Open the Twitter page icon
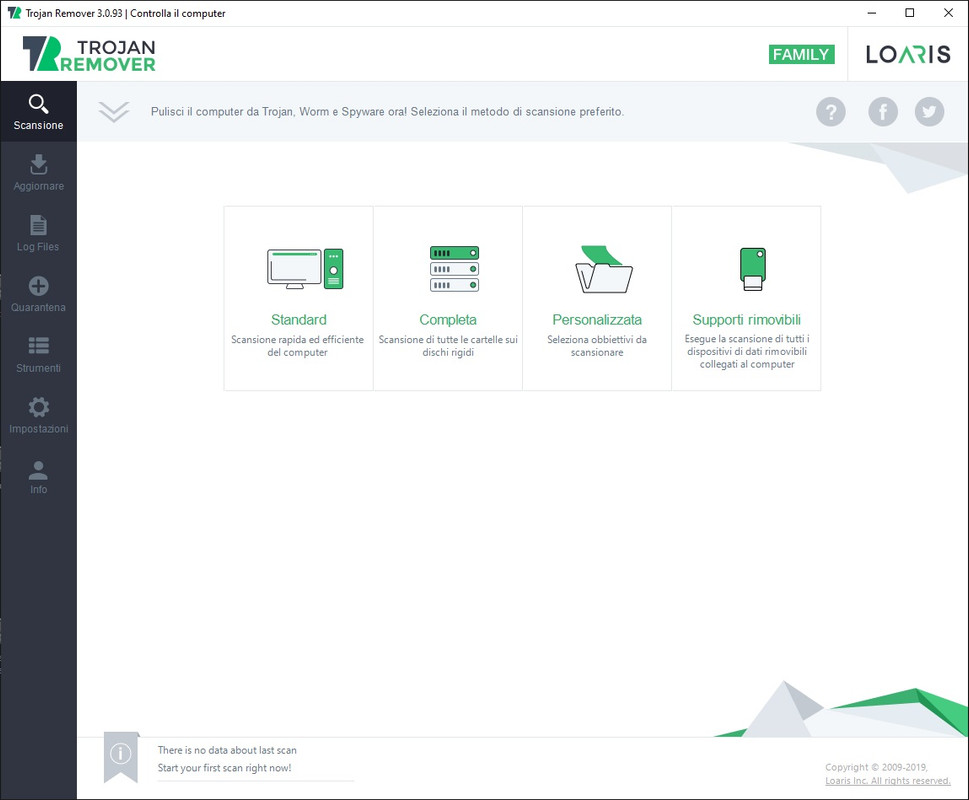 click(x=929, y=112)
